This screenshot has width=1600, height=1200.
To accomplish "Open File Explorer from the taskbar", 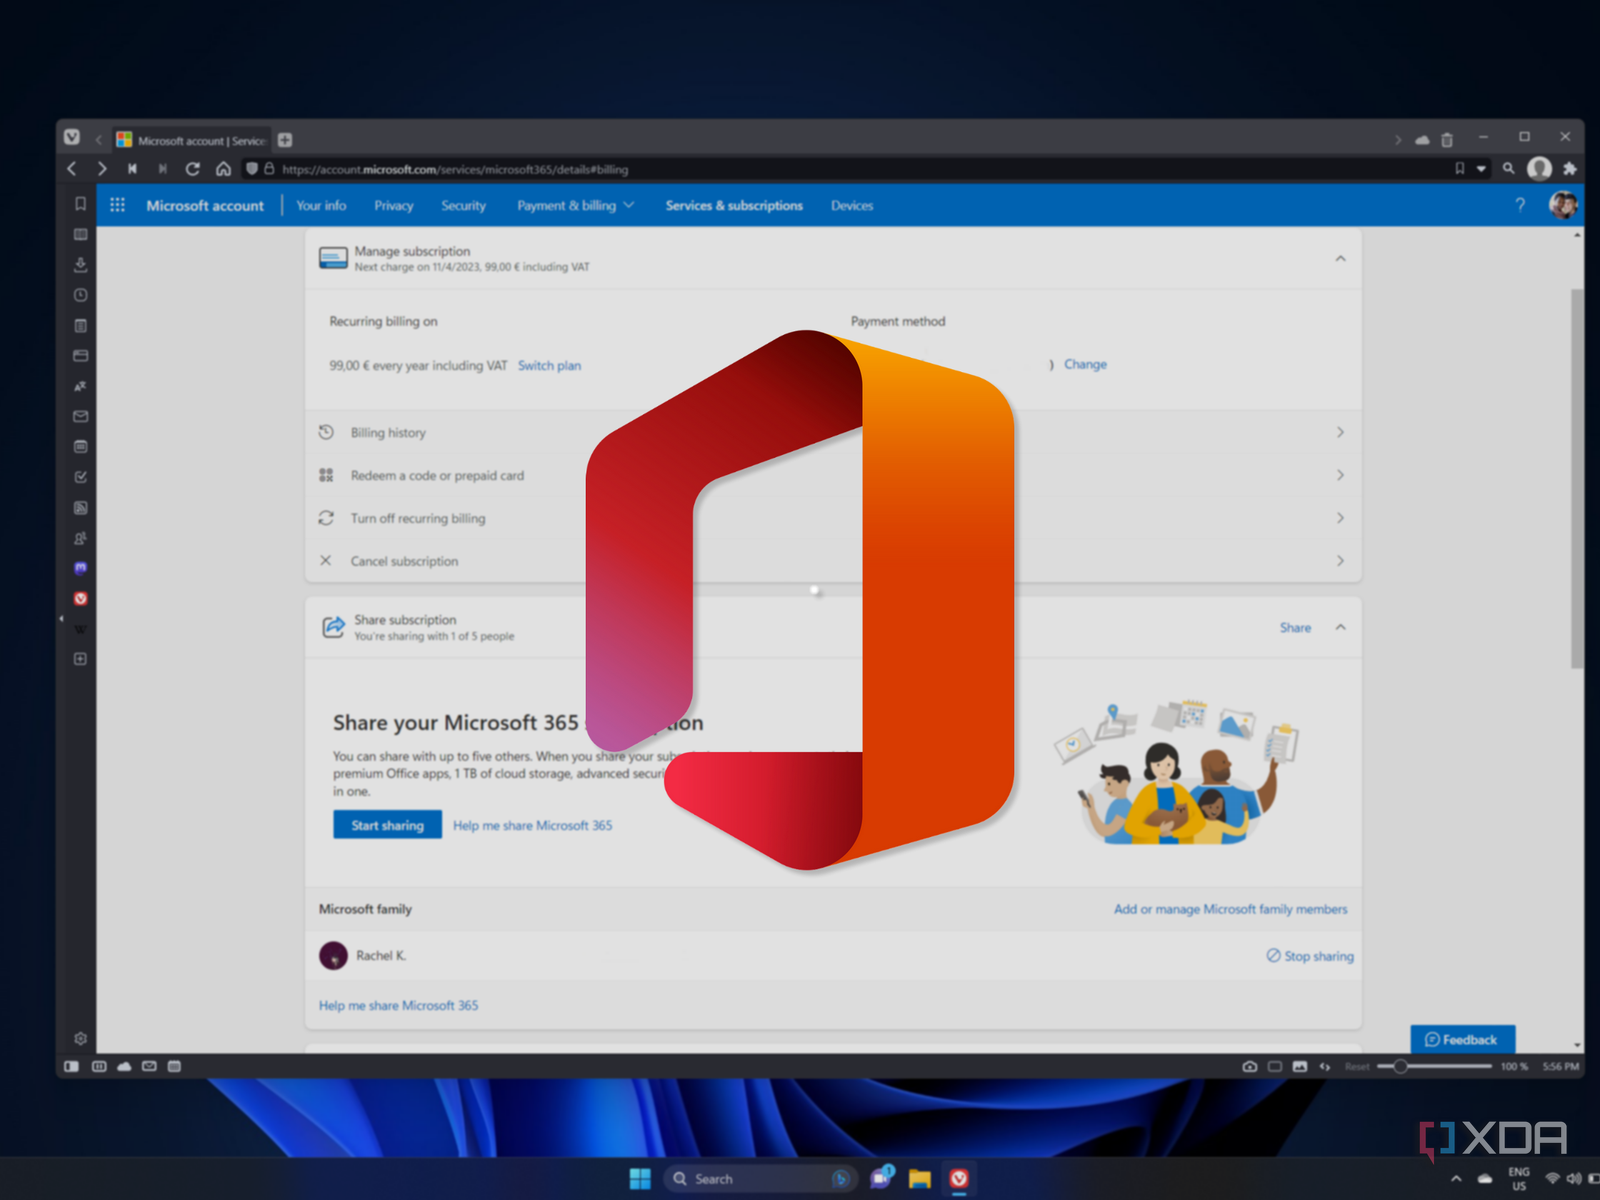I will click(920, 1179).
